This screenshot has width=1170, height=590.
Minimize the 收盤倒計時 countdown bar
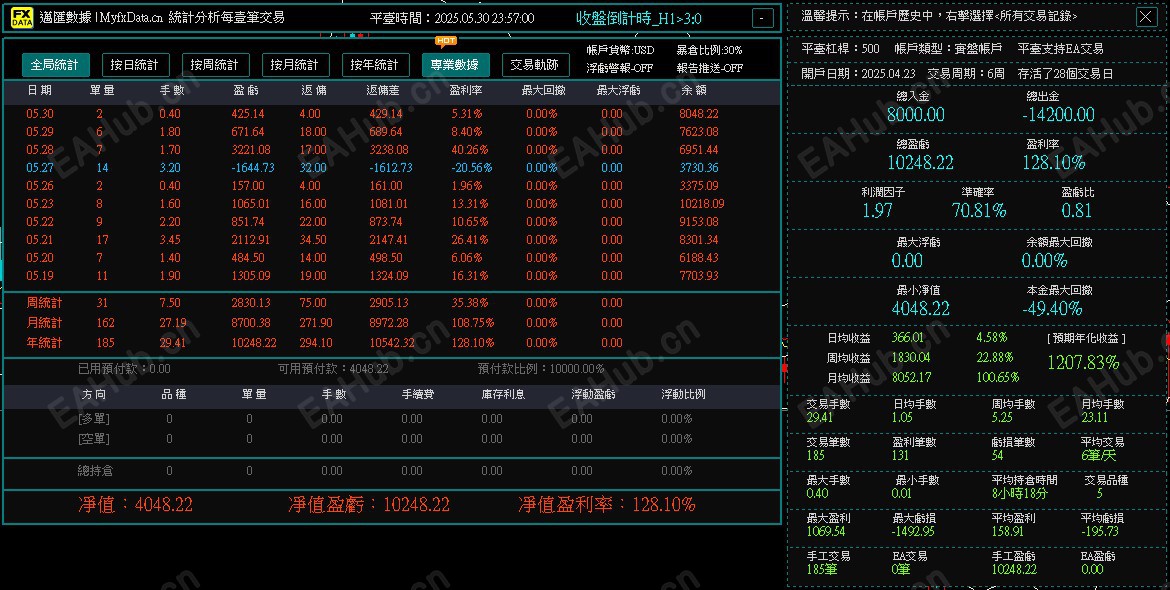click(x=761, y=17)
